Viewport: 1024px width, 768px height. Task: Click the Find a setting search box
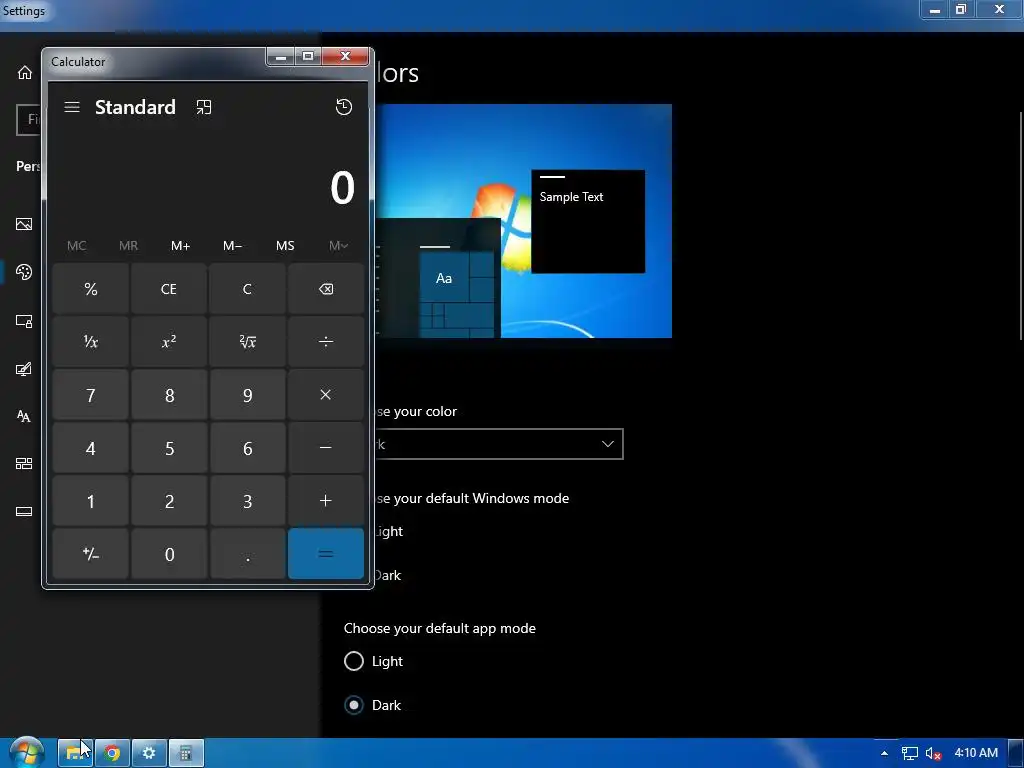pos(29,120)
